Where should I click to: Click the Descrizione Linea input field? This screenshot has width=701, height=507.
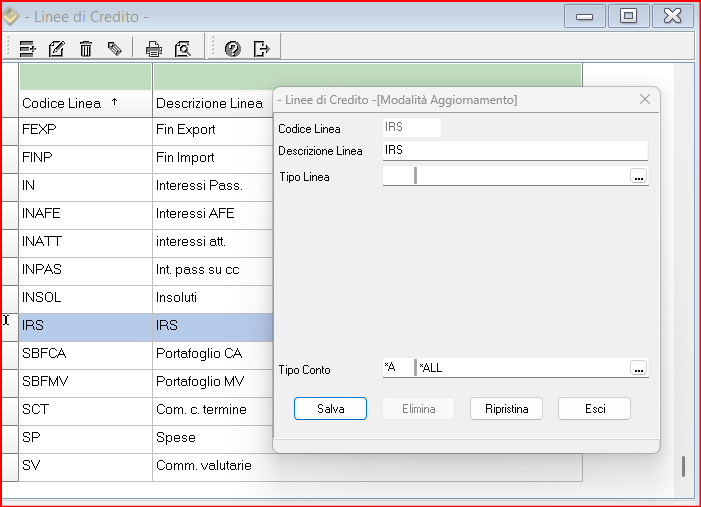[515, 150]
